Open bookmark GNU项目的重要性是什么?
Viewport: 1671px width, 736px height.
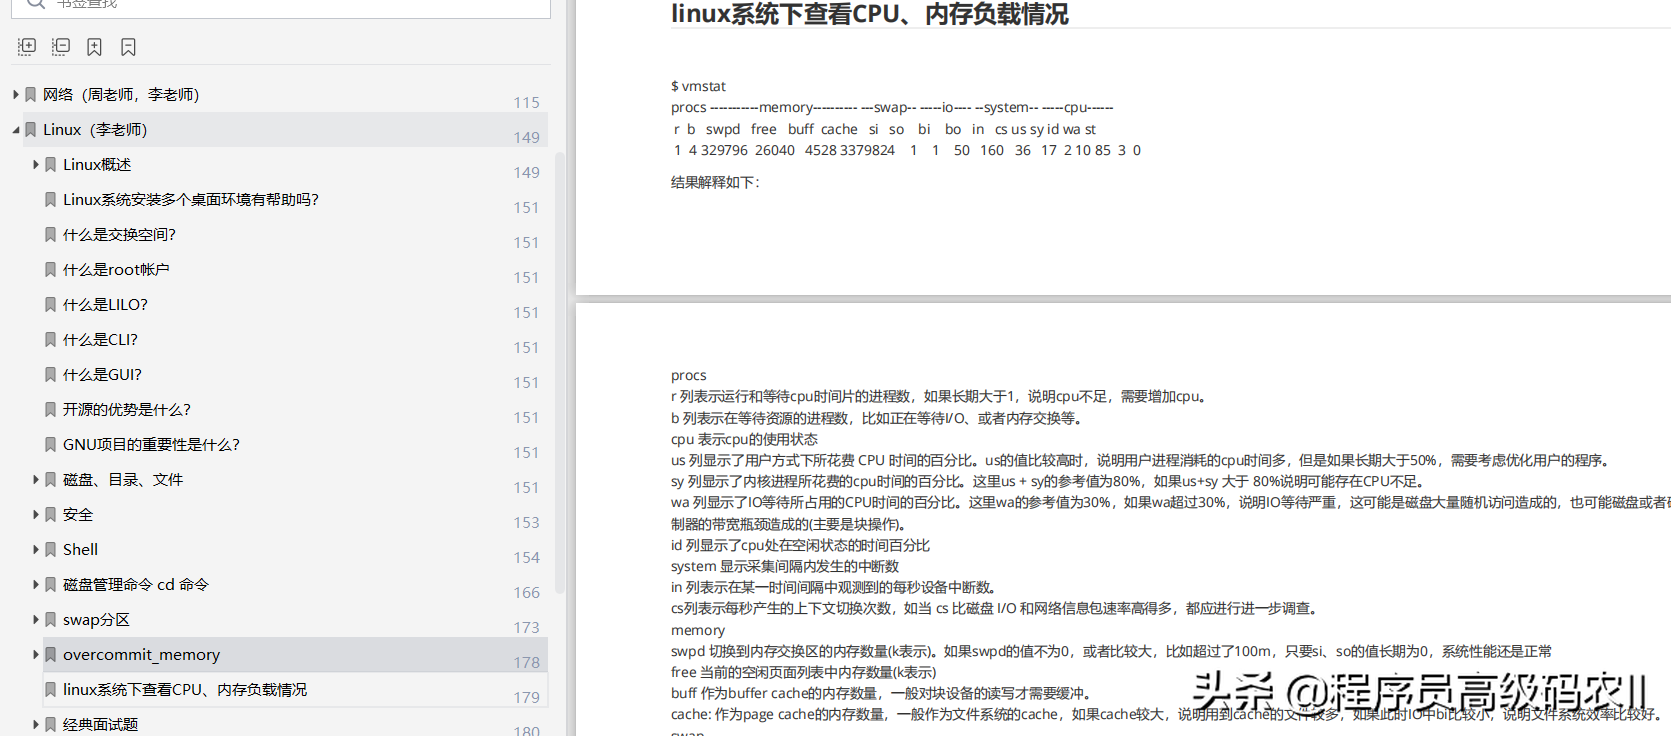coord(151,444)
